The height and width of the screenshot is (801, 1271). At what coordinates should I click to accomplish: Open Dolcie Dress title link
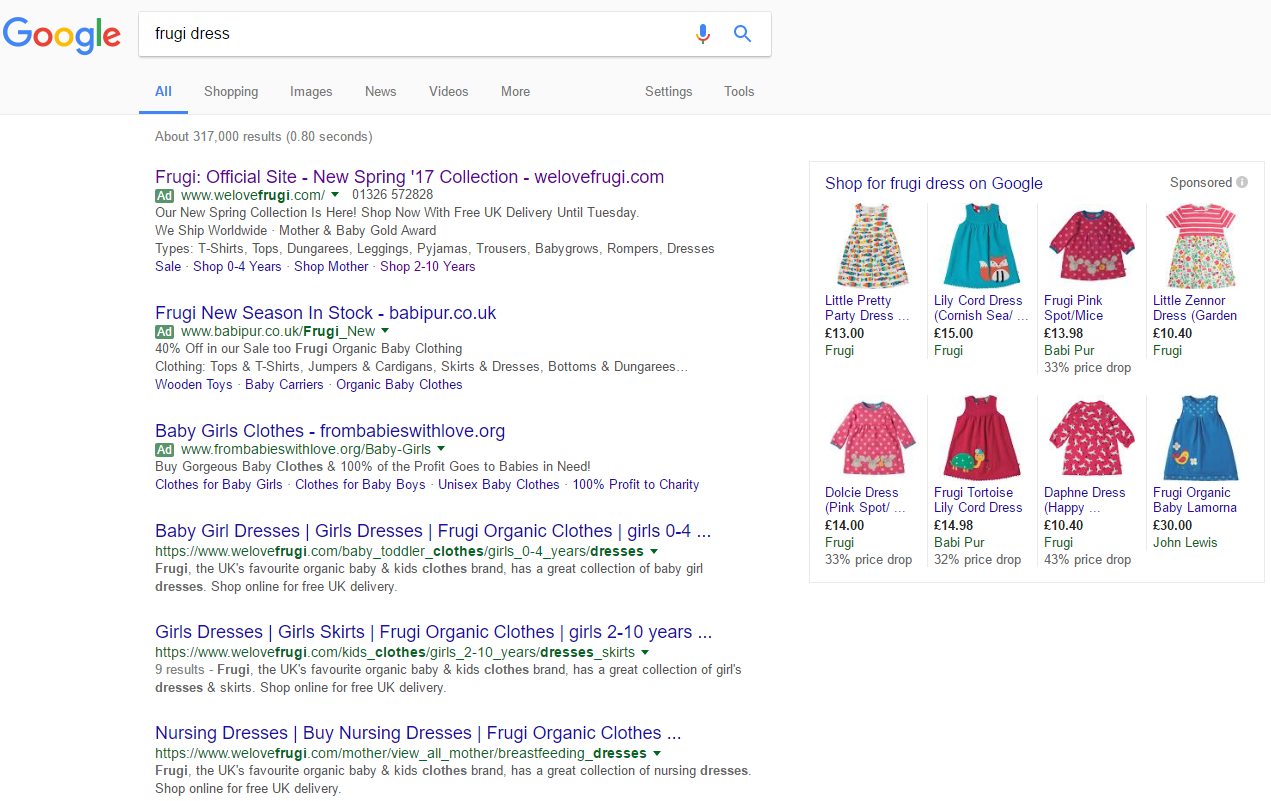(x=866, y=500)
